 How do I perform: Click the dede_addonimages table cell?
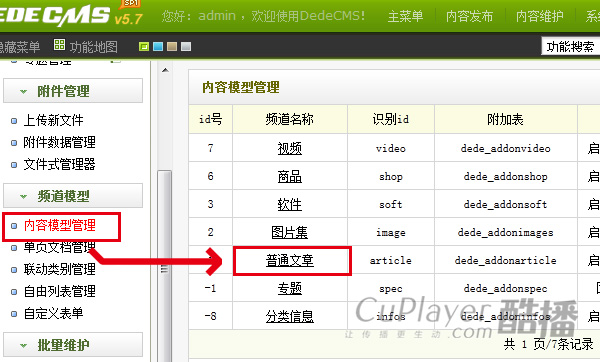505,233
